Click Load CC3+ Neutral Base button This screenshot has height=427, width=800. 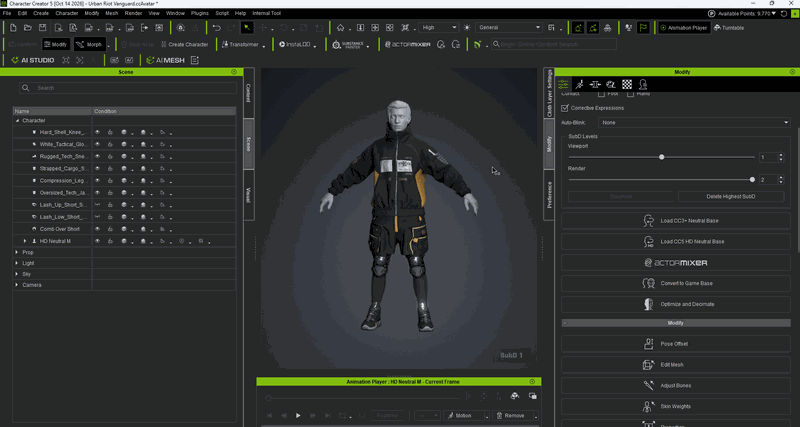coord(676,221)
